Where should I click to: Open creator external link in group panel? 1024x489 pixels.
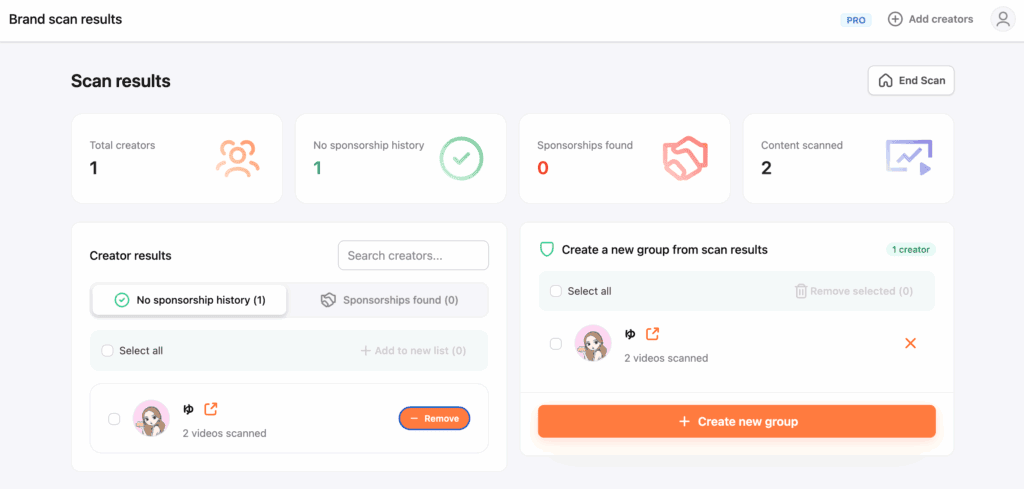click(653, 334)
